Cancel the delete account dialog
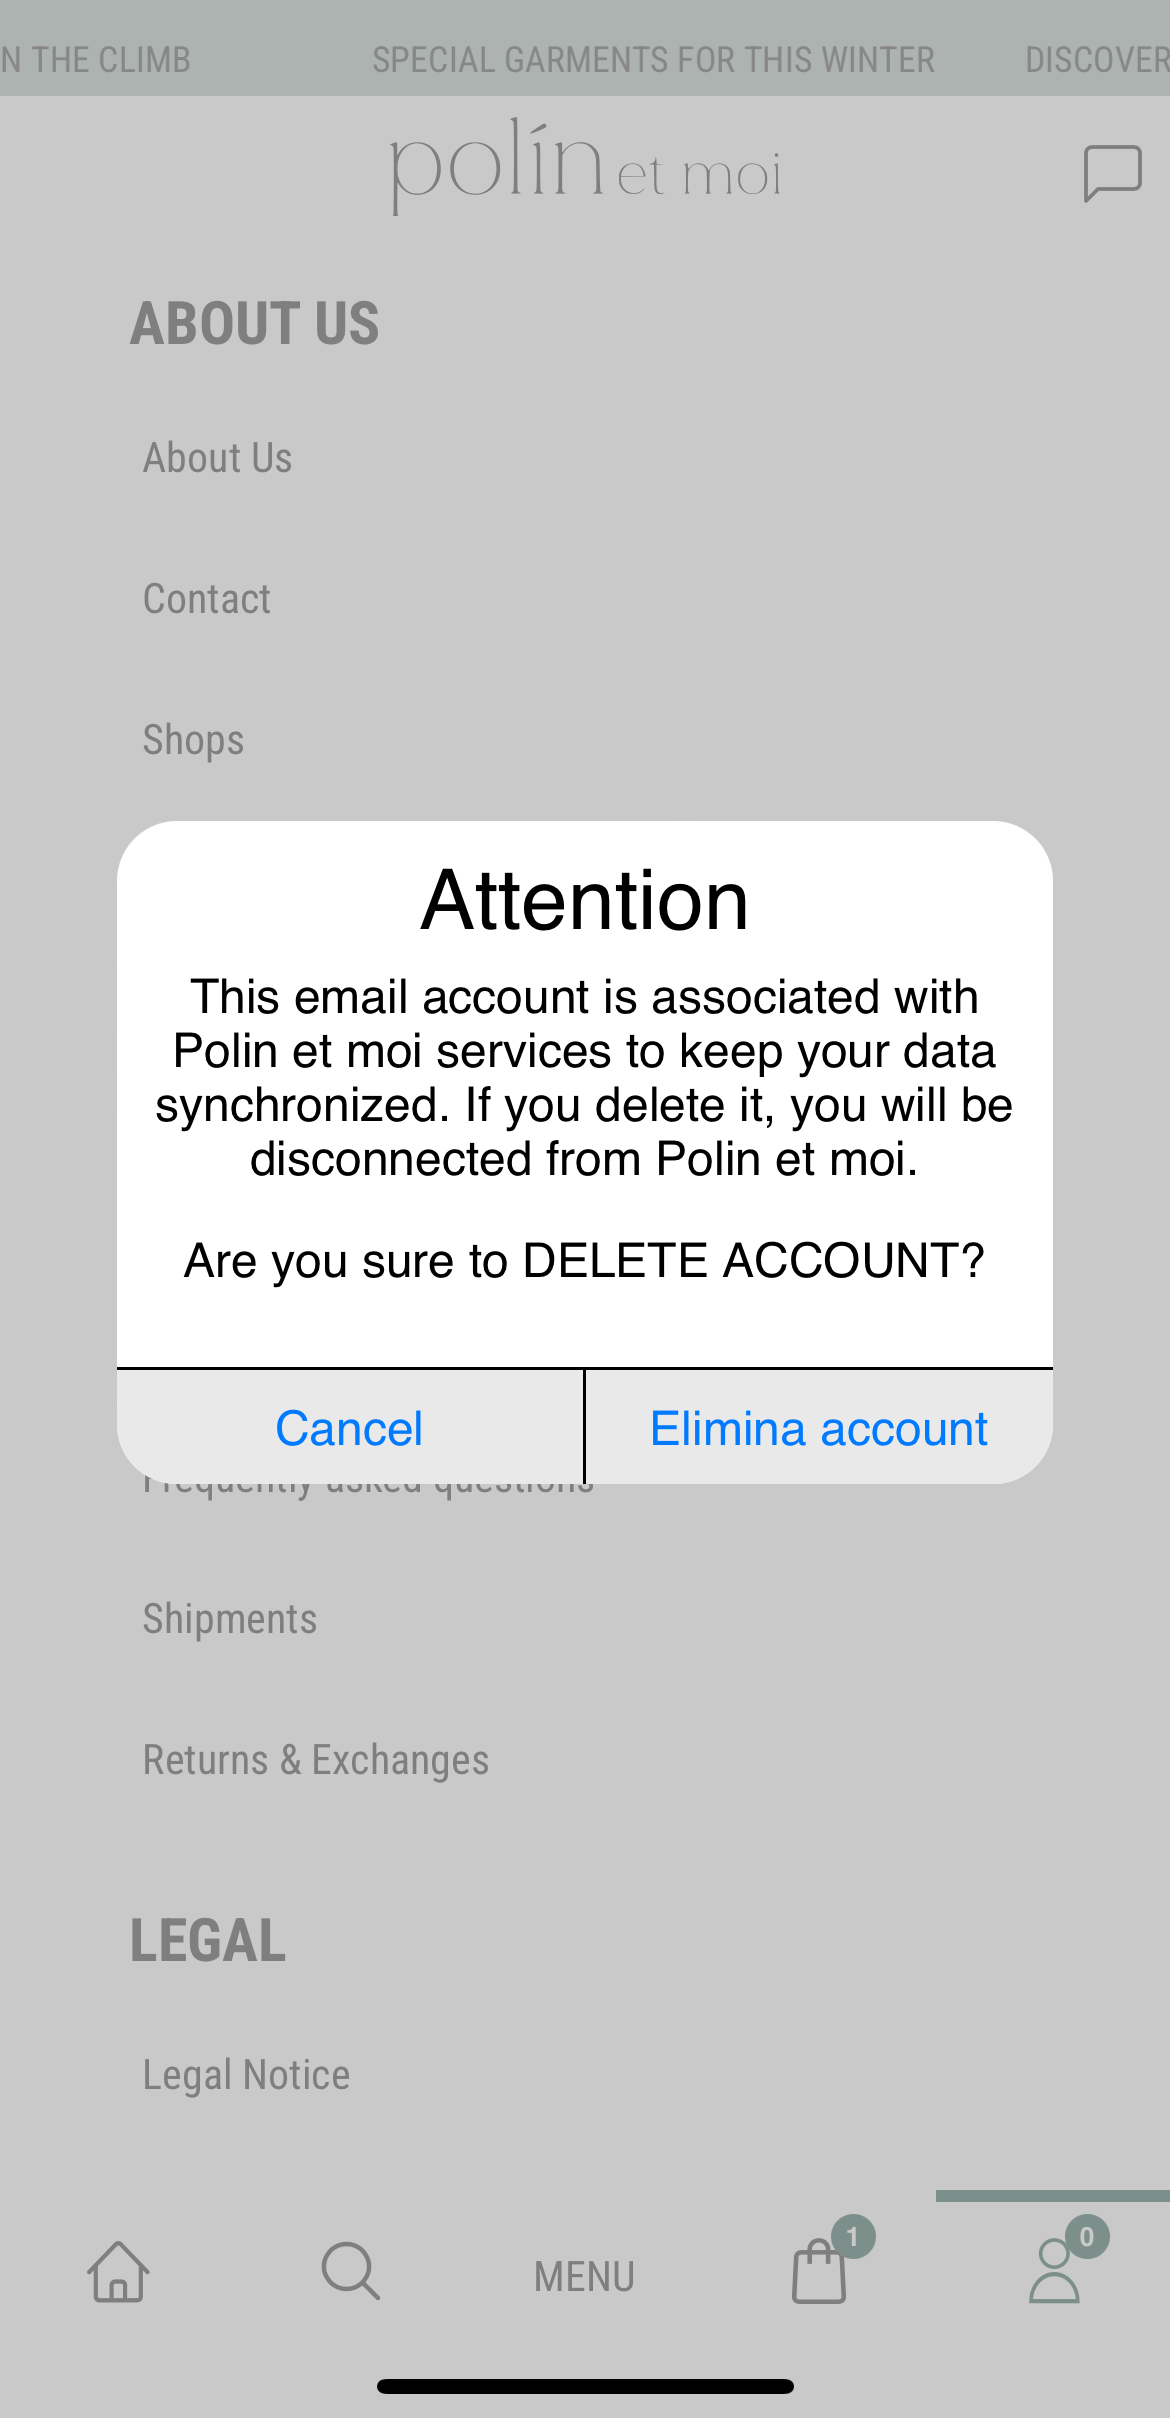 click(350, 1427)
